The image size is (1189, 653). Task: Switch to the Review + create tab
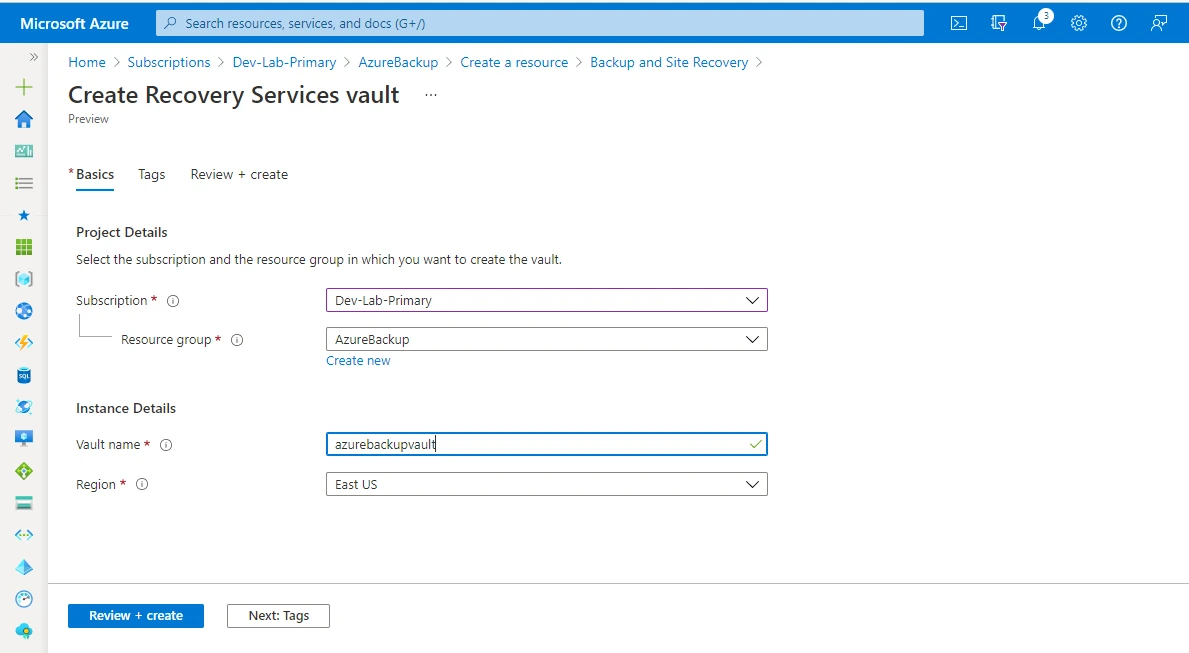(x=239, y=174)
